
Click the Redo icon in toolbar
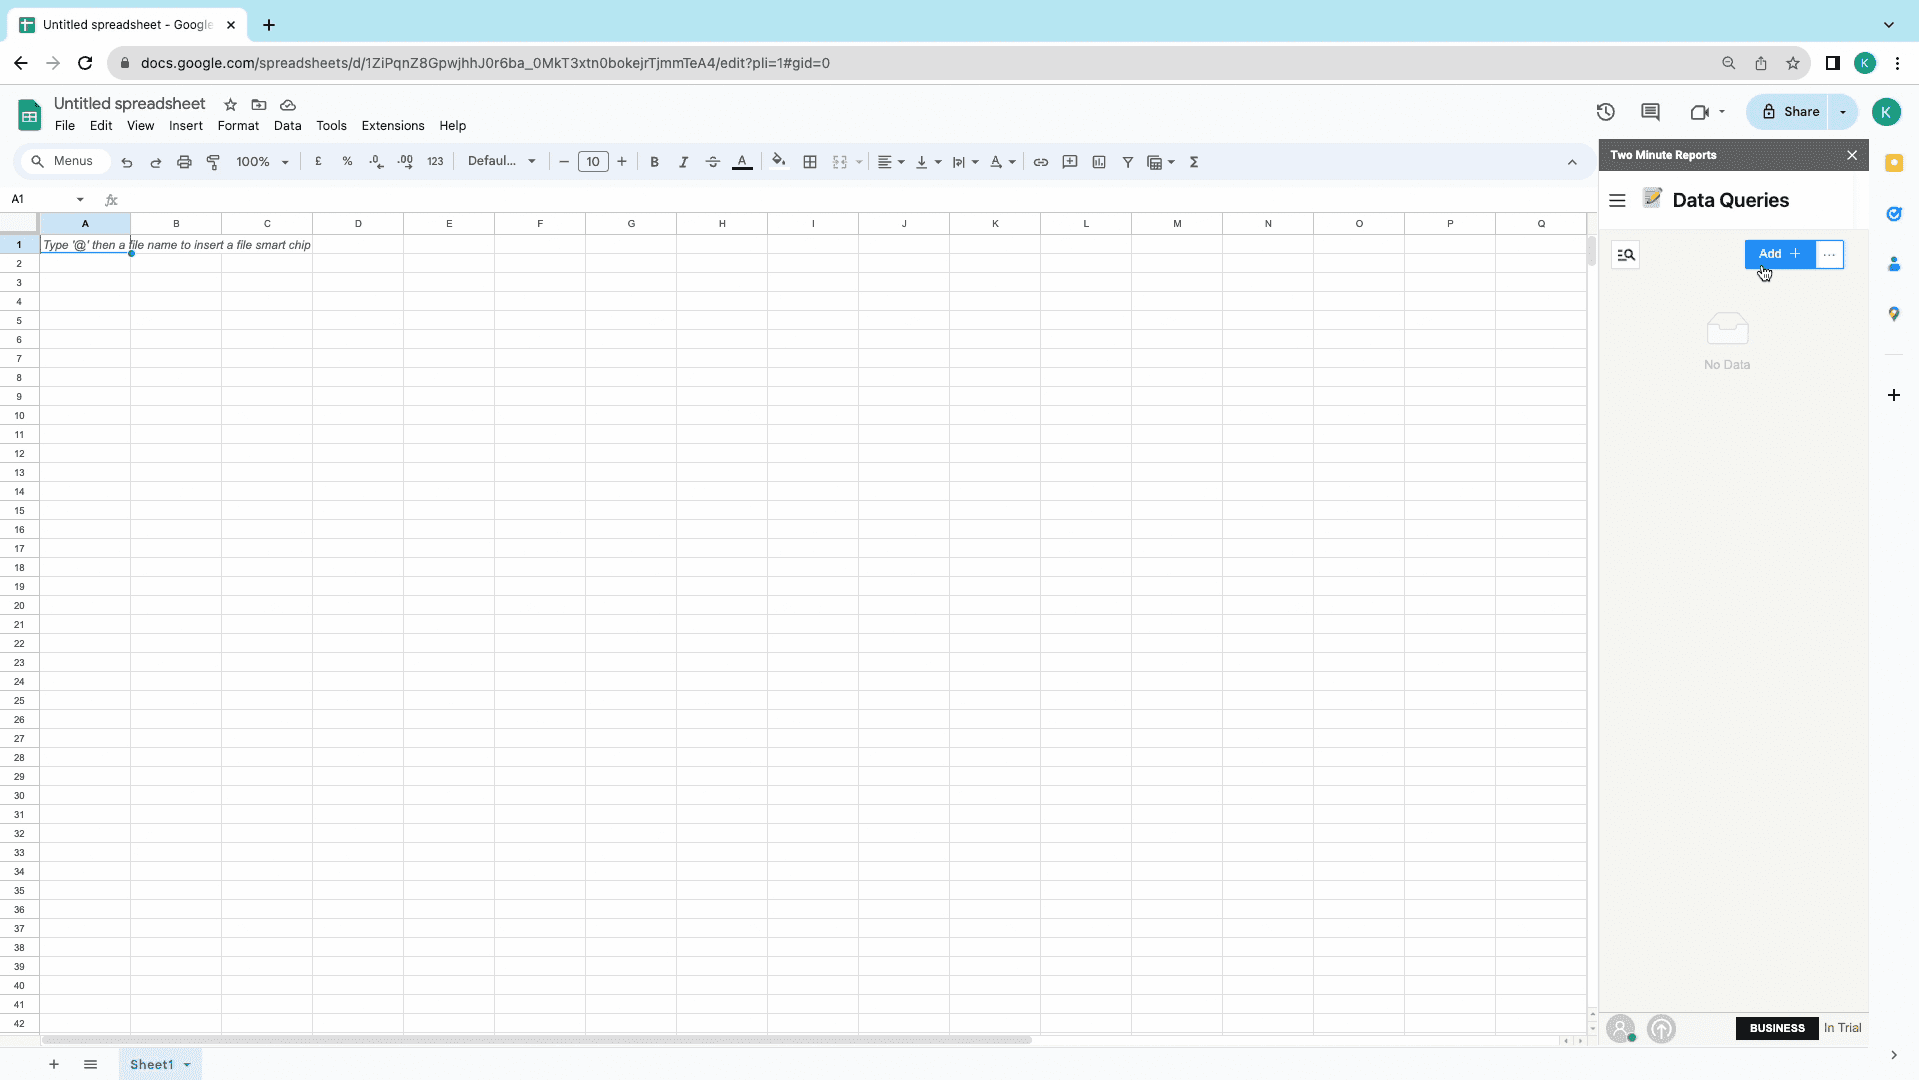(156, 162)
